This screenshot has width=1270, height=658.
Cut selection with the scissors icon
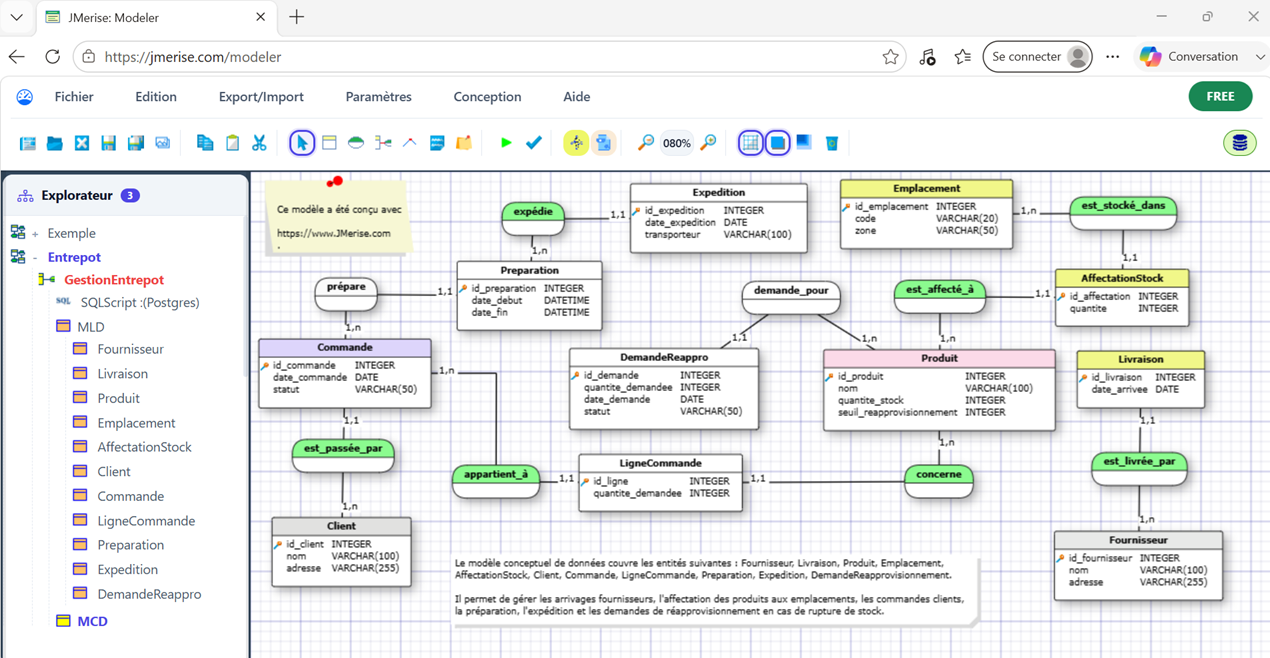(259, 143)
